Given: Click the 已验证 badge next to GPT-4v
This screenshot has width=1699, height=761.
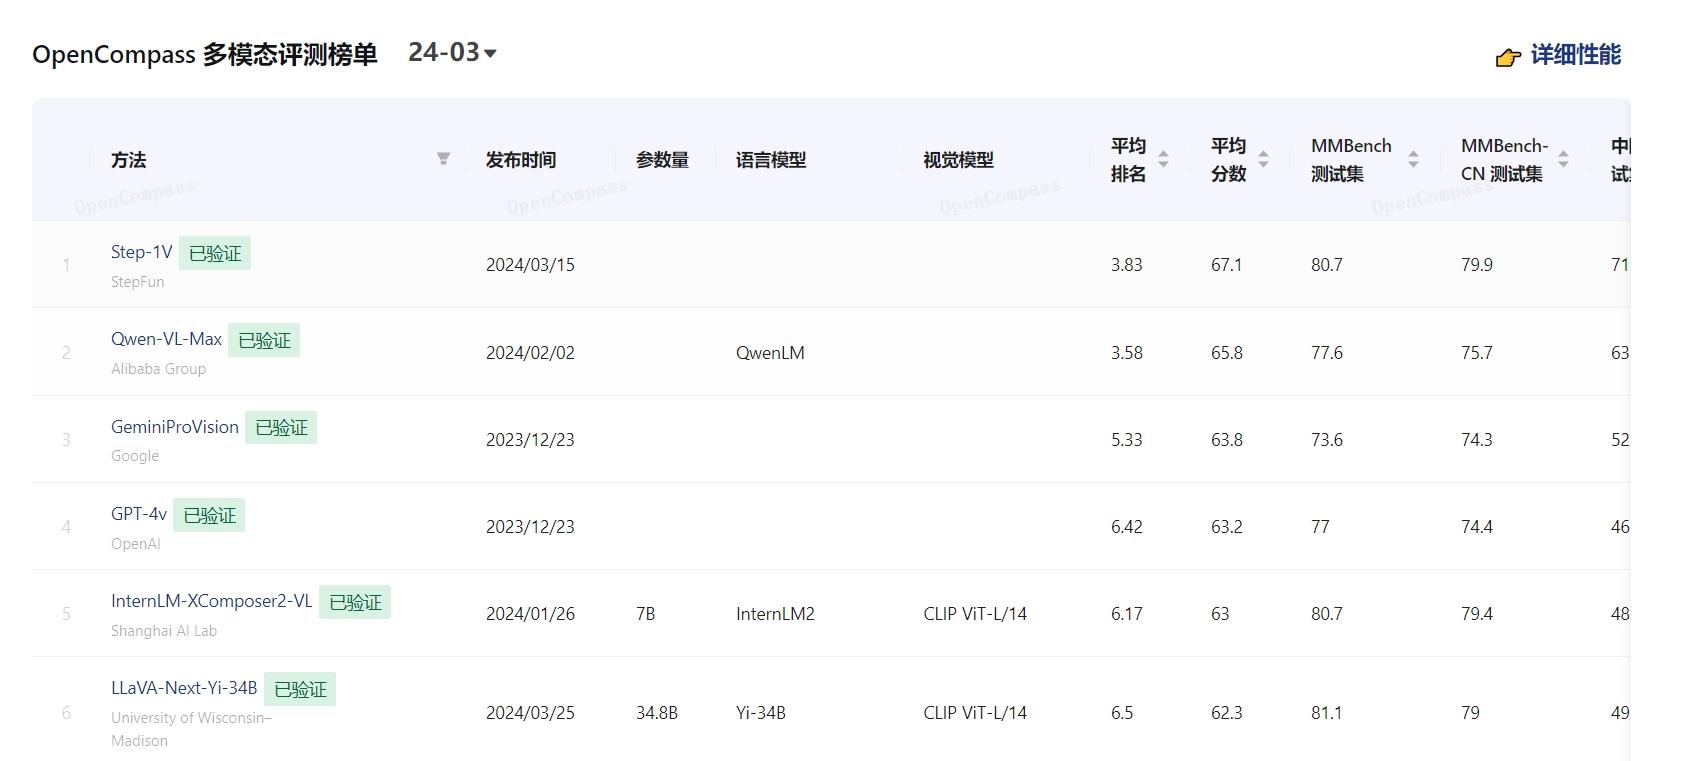Looking at the screenshot, I should [x=209, y=516].
